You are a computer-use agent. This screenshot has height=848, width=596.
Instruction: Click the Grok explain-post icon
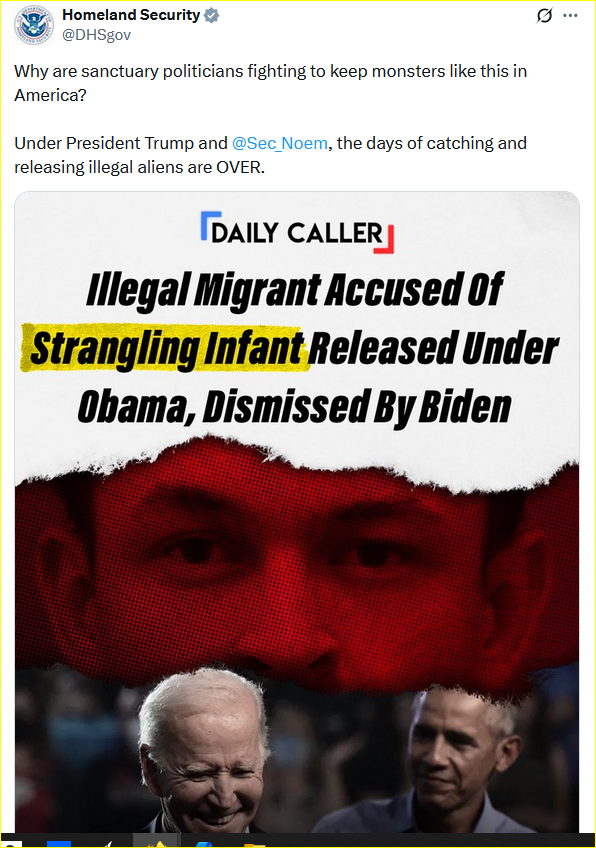pos(544,16)
